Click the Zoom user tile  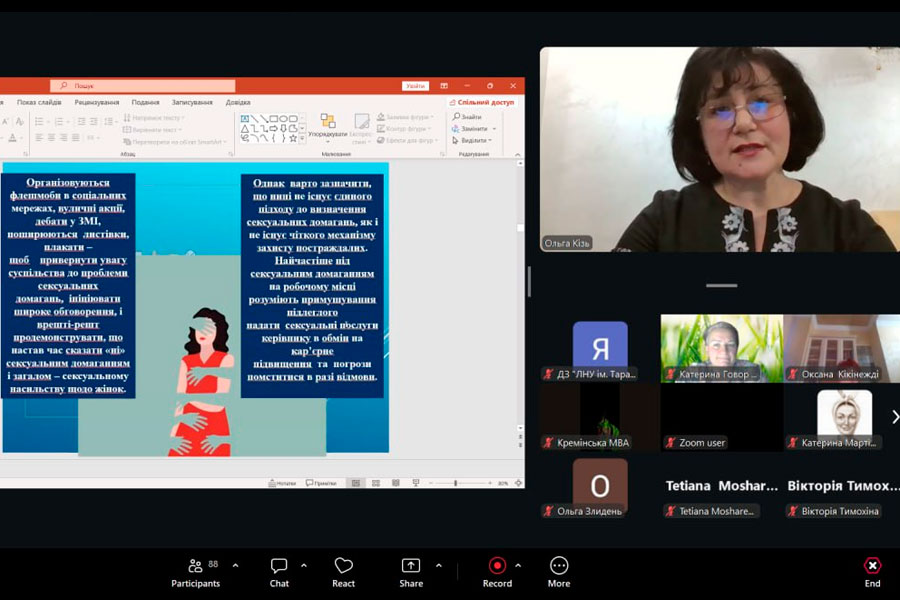coord(721,417)
